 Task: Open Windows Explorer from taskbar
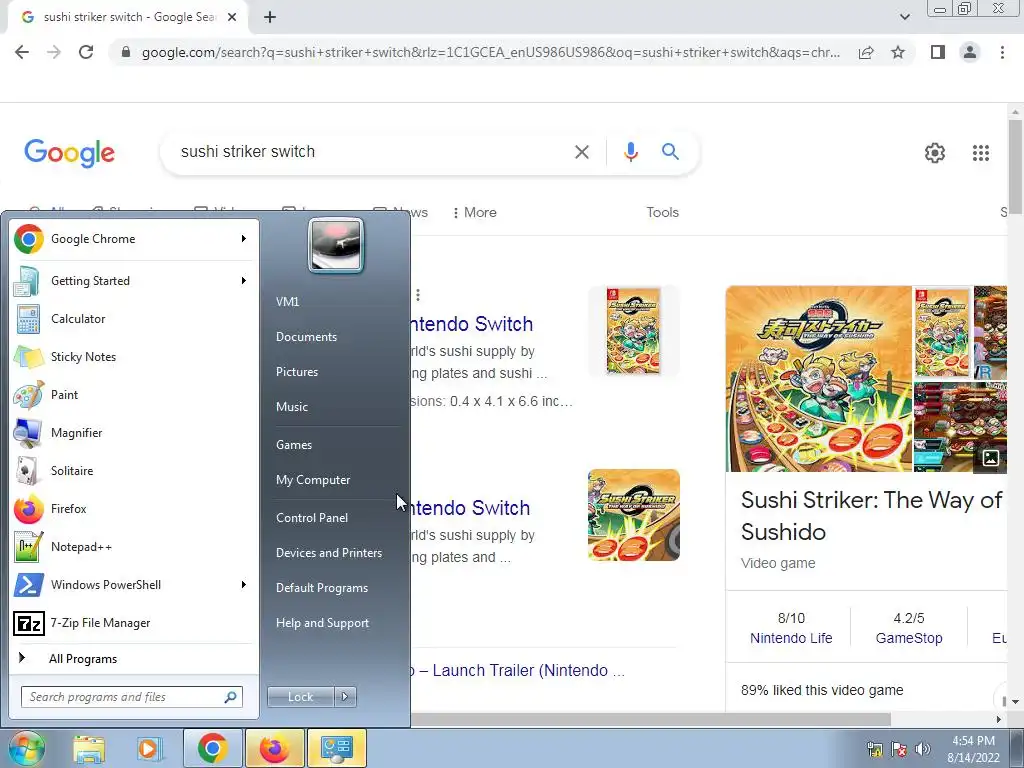(89, 748)
